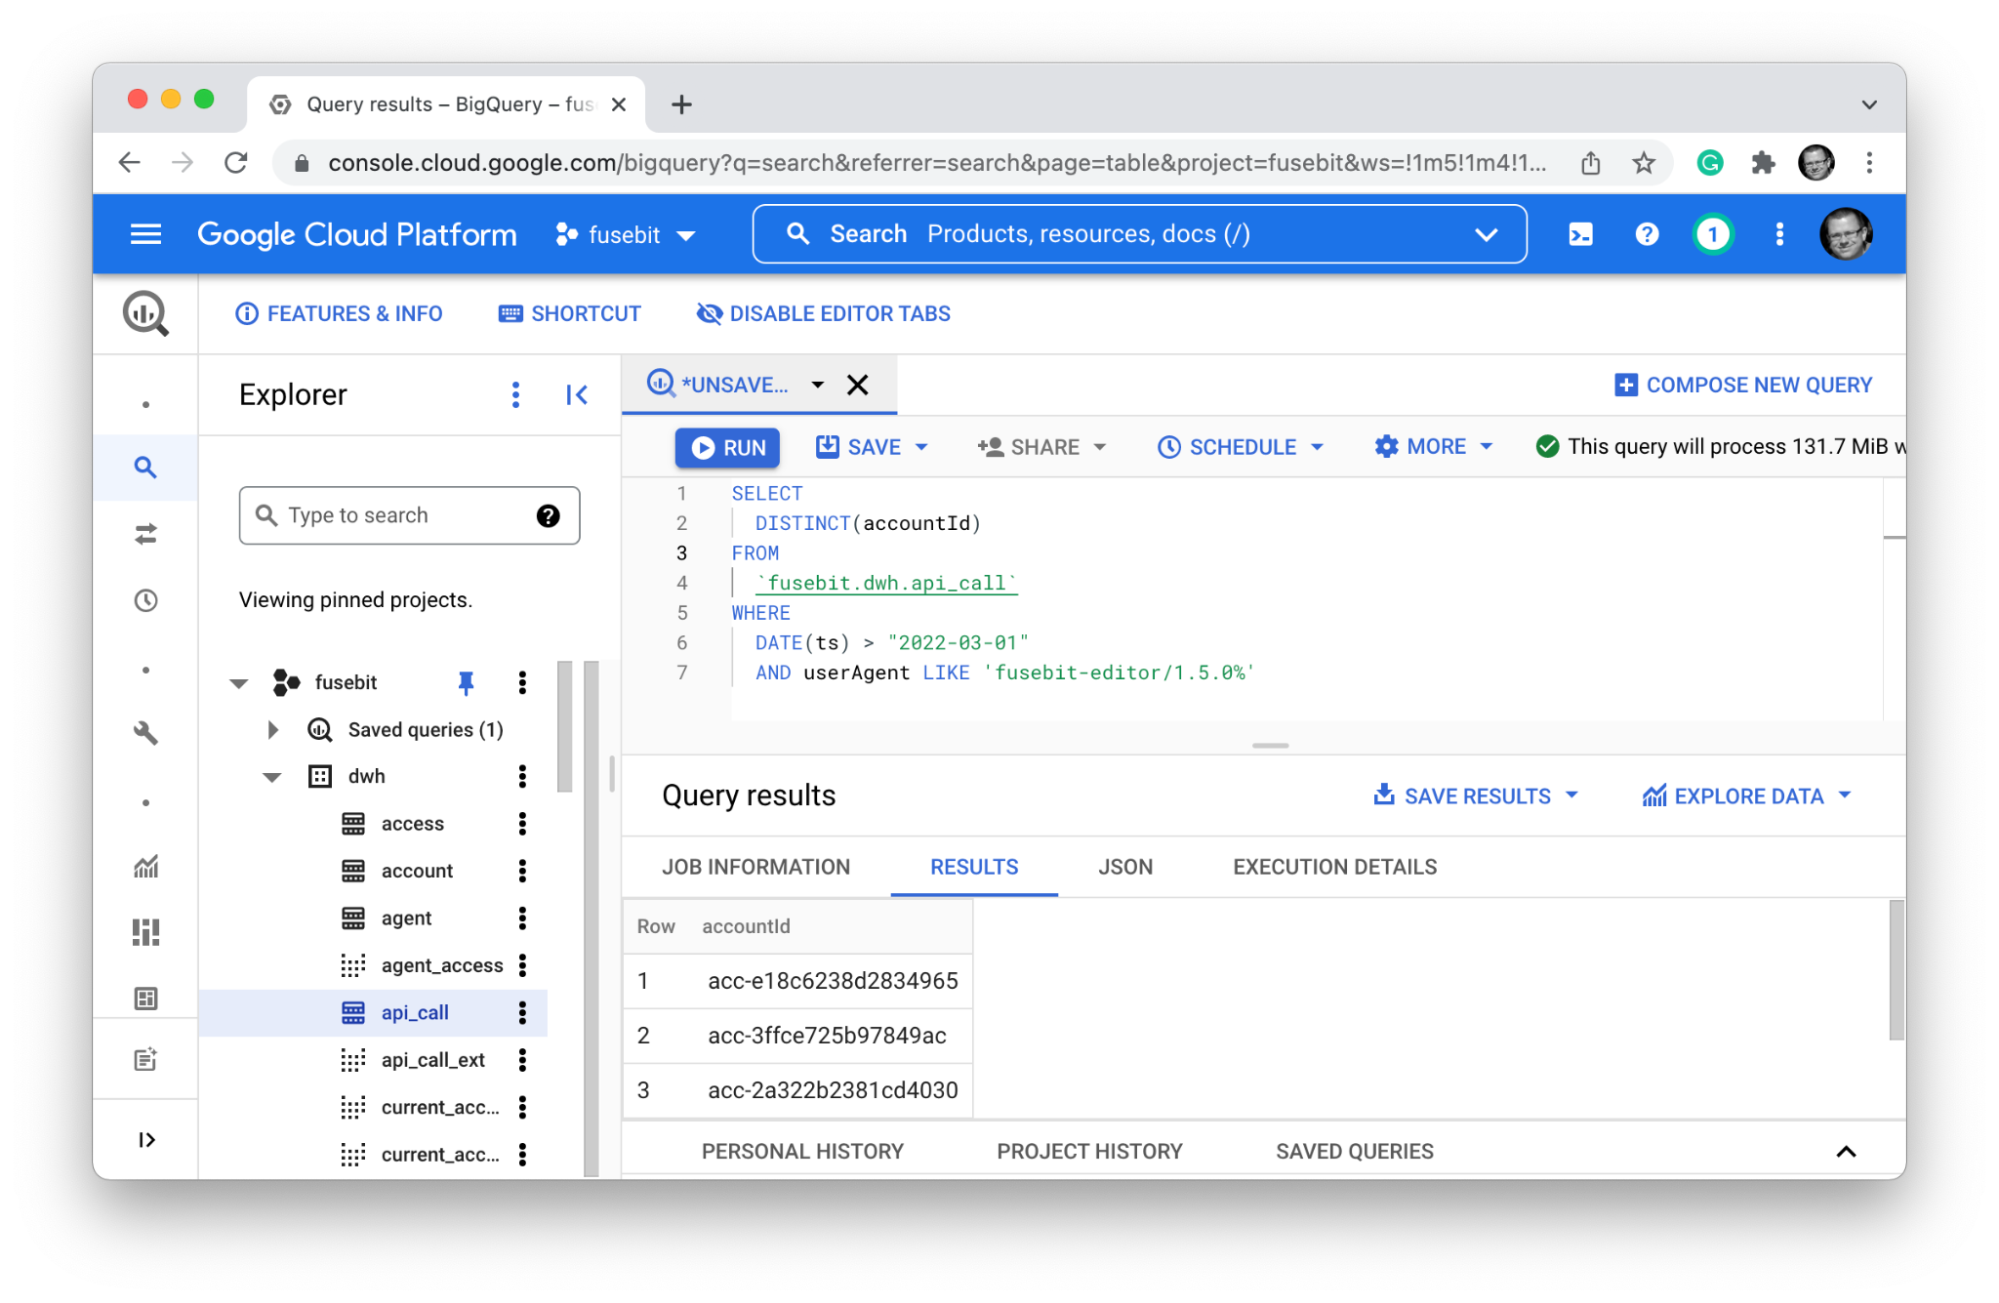Open Release notes icon in sidebar
This screenshot has height=1303, width=1999.
[146, 1059]
